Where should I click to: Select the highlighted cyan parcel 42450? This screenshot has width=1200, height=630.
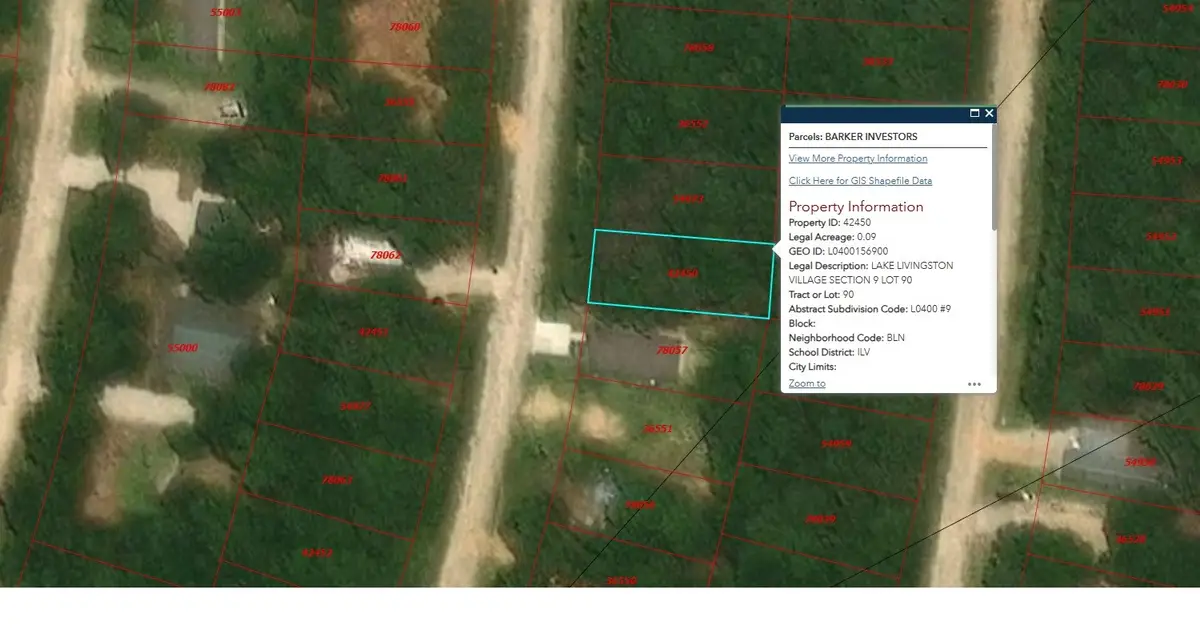tap(680, 274)
